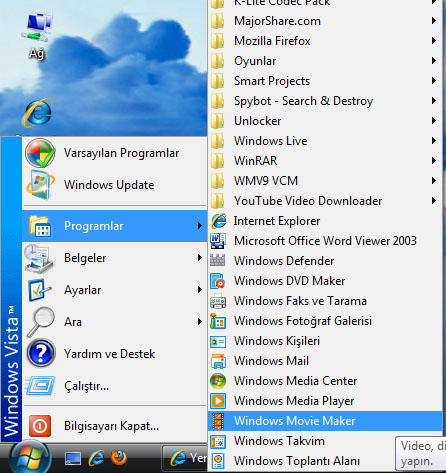Screen dimensions: 446x473
Task: Expand the Windows Live submenu arrow
Action: [434, 140]
